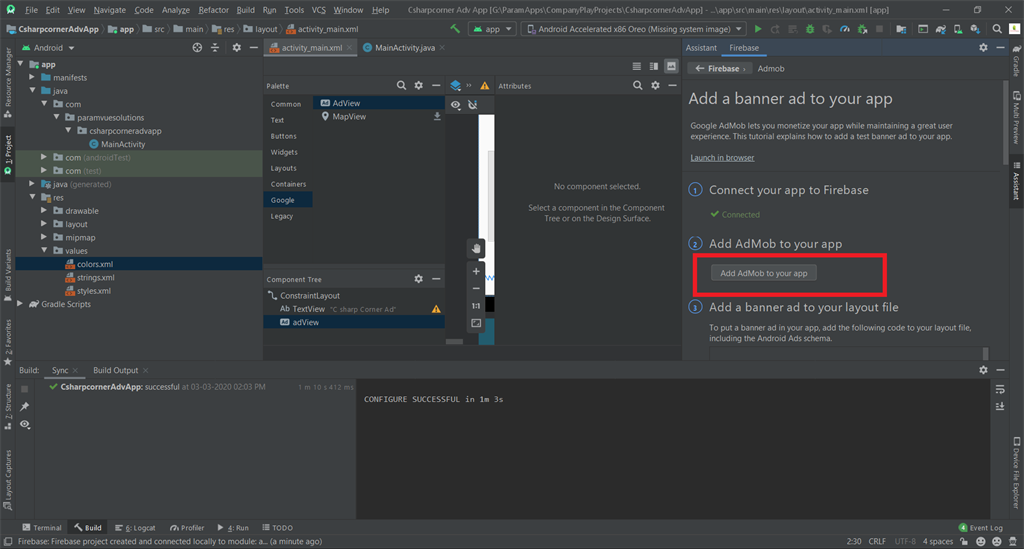Select design surface layers icon

pos(456,86)
